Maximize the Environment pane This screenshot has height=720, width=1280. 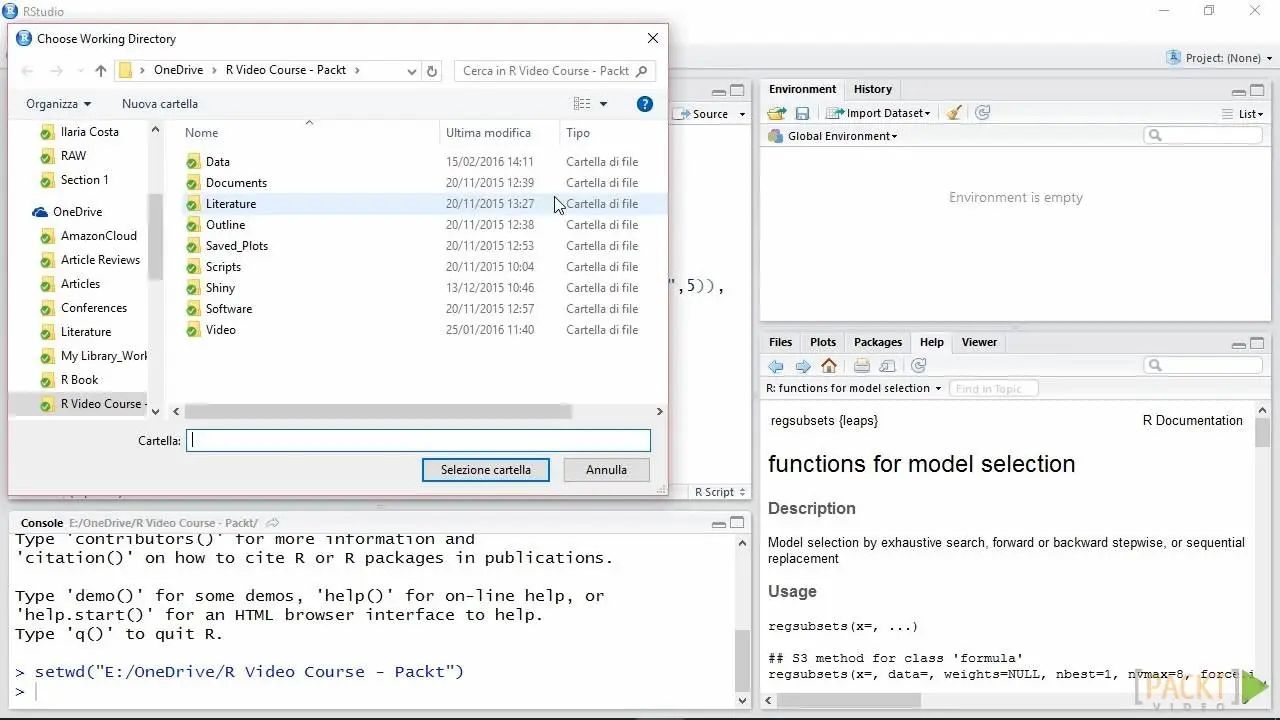(x=1258, y=90)
